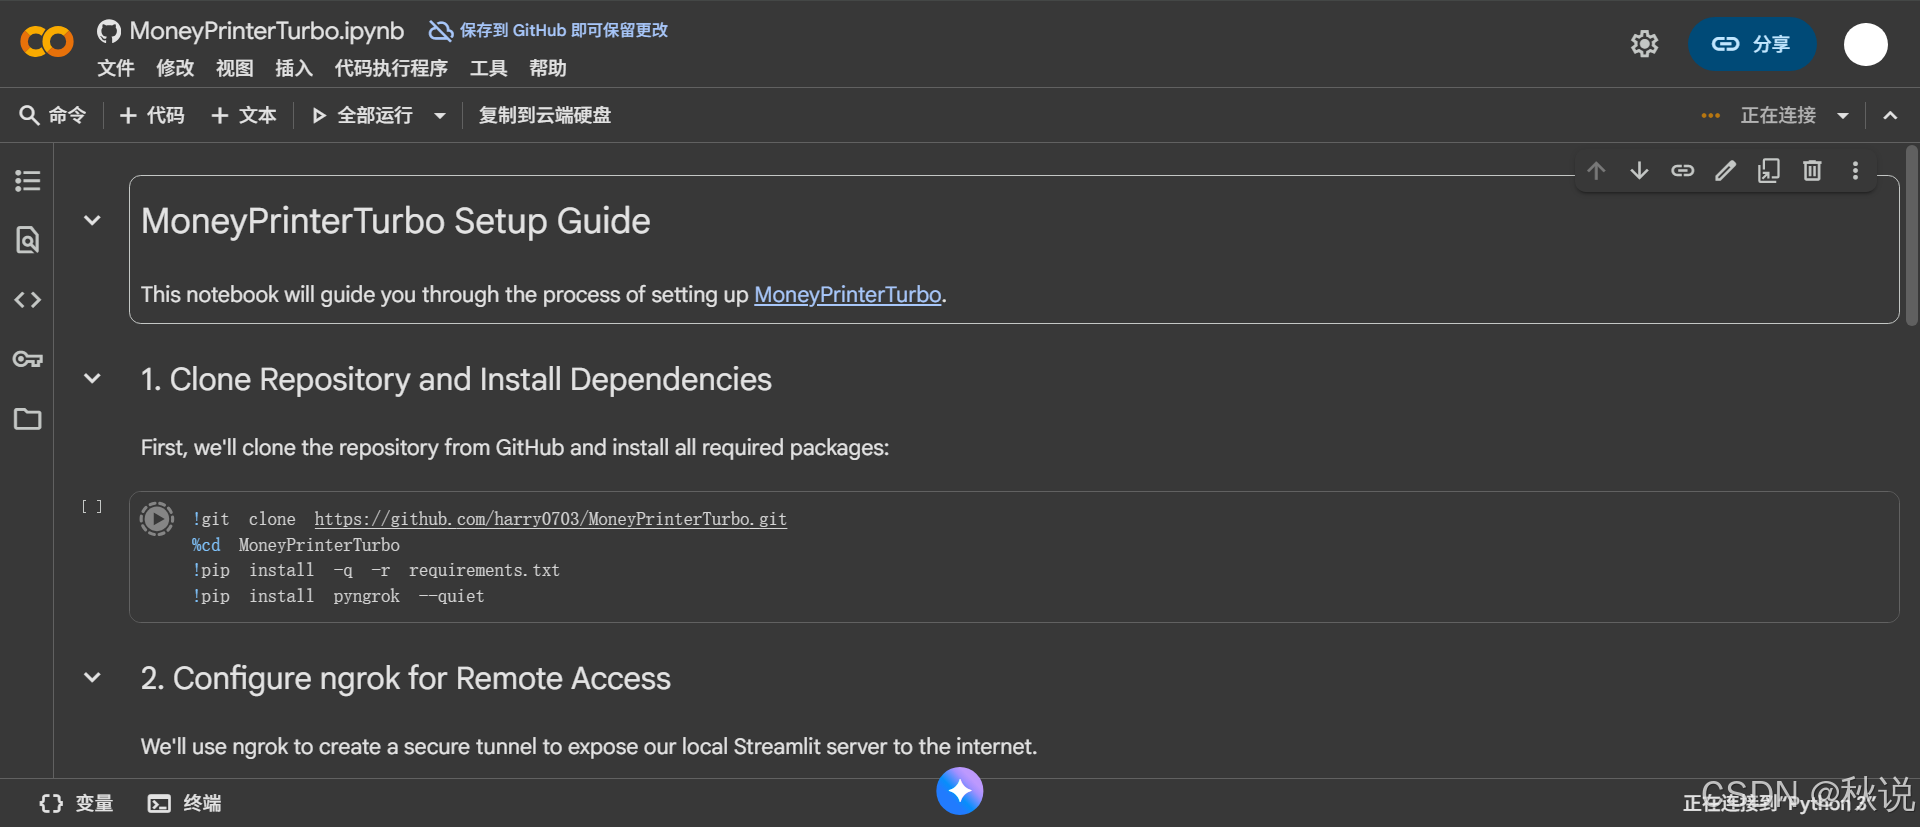Edit the cell with the pencil icon
The height and width of the screenshot is (827, 1920).
(x=1725, y=171)
